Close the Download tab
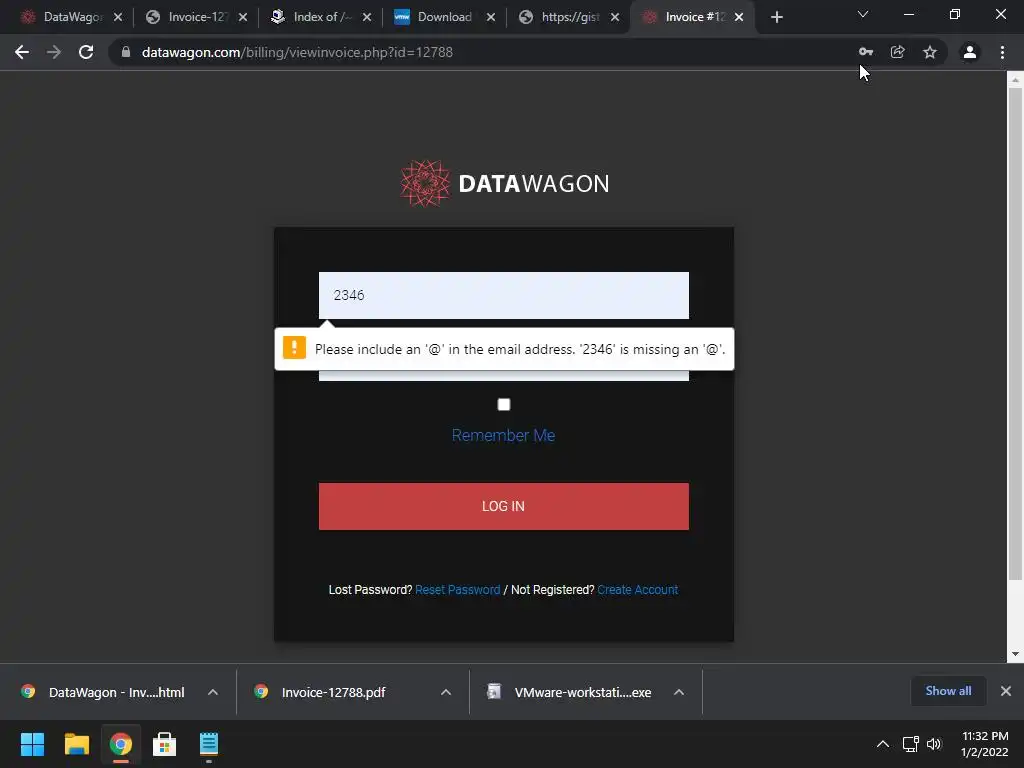 tap(491, 17)
